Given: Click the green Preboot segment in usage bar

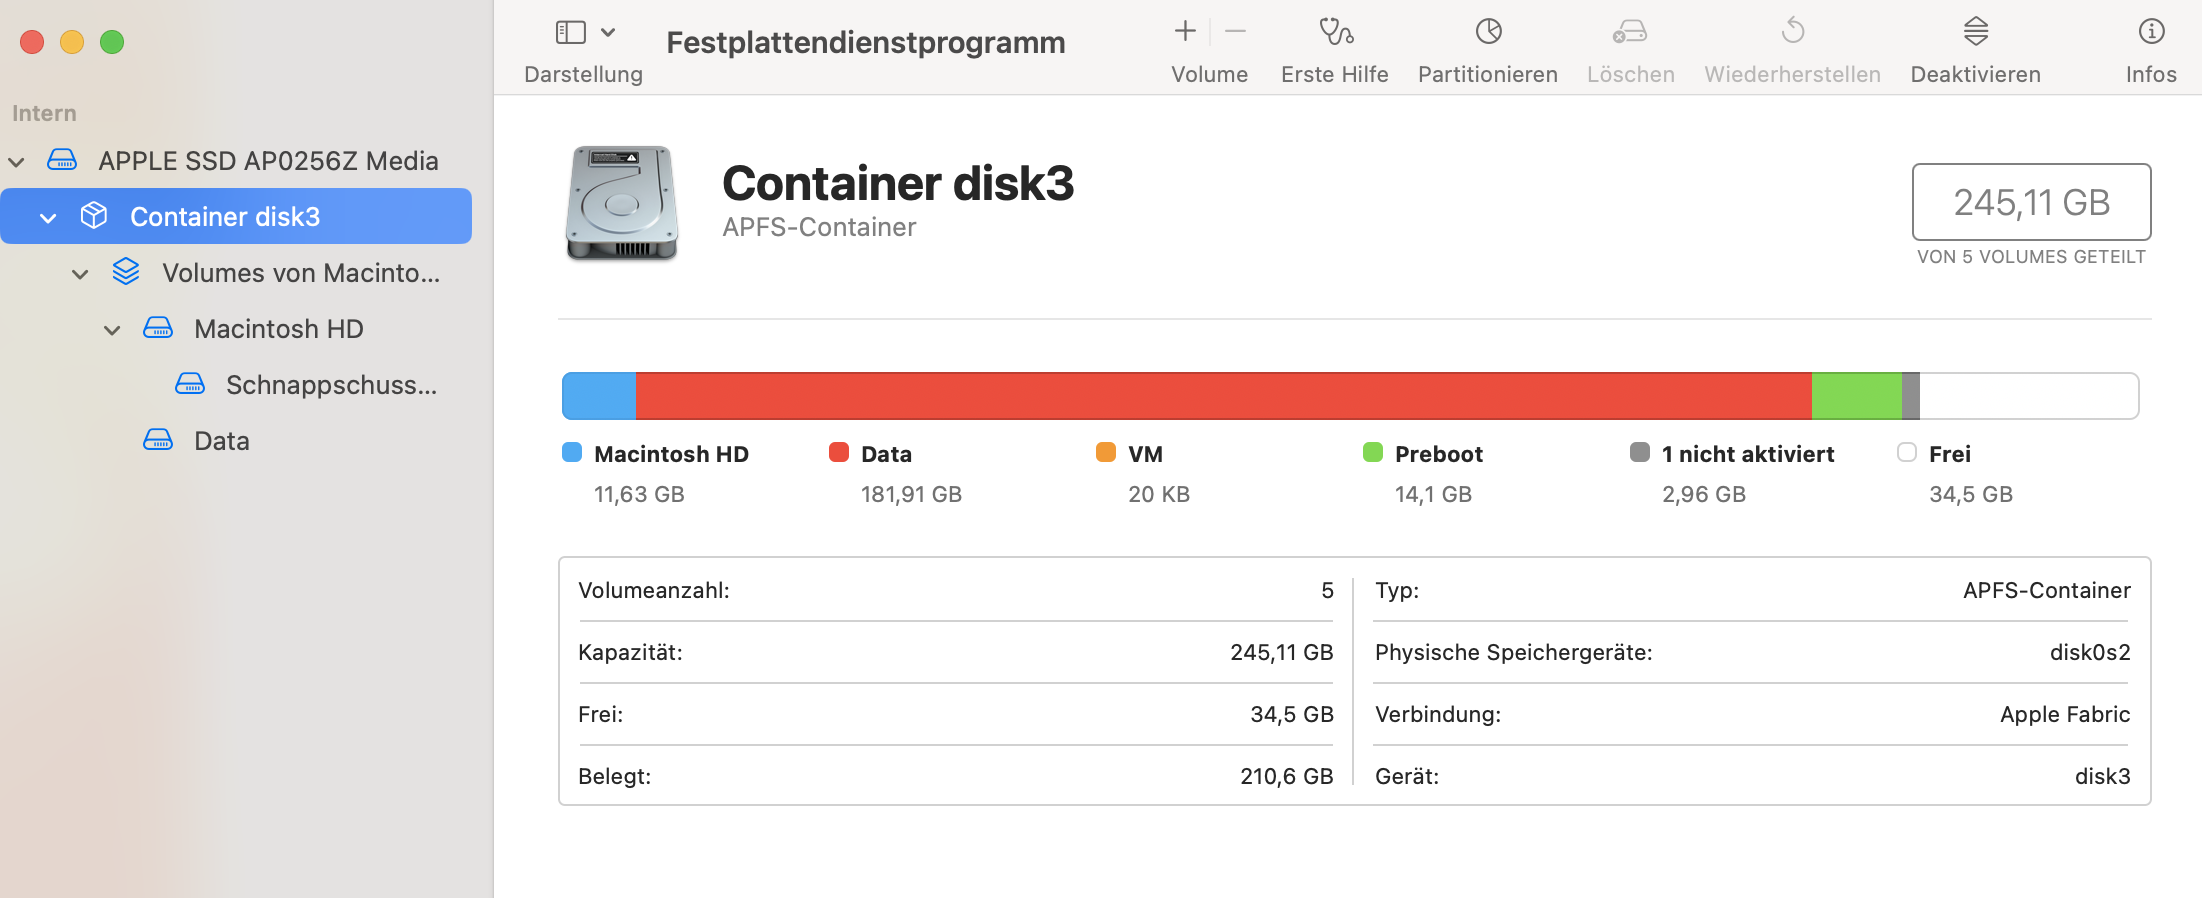Looking at the screenshot, I should tap(1856, 396).
